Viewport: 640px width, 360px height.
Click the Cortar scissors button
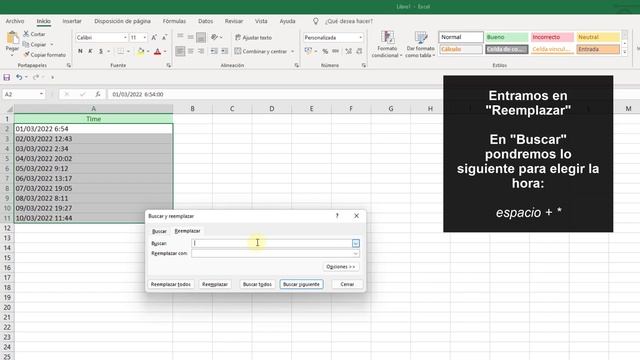34,34
